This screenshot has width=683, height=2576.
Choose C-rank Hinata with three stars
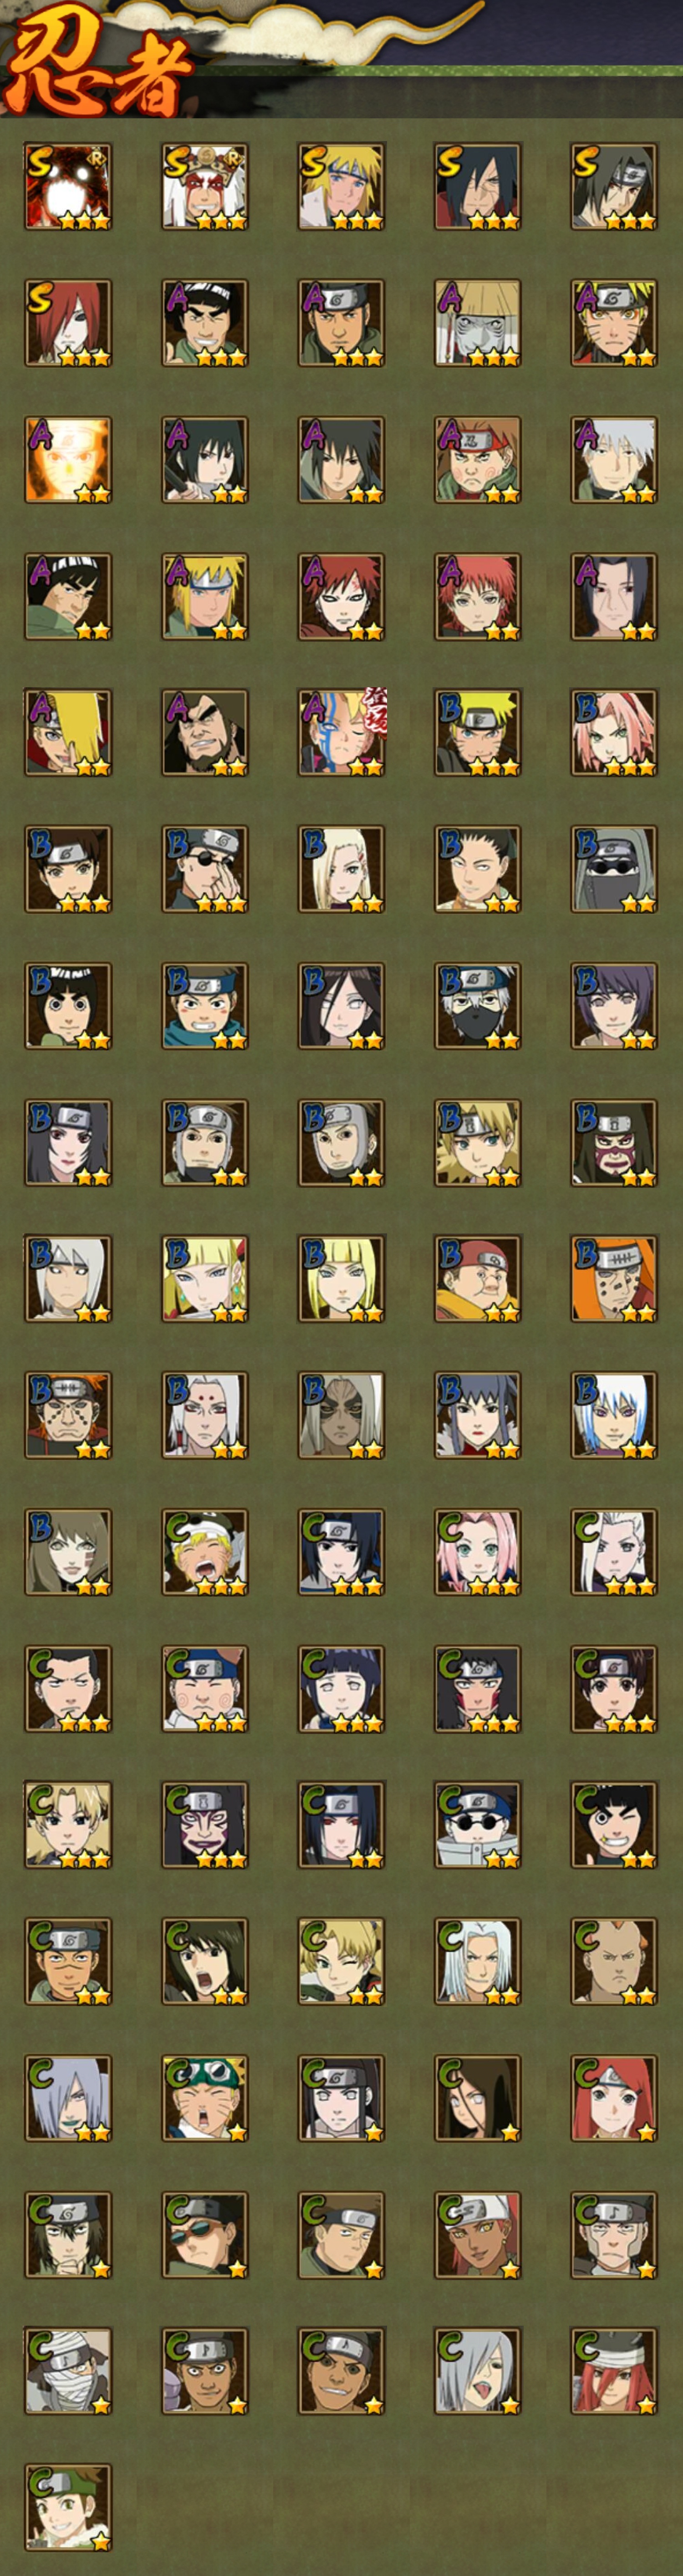341,1689
